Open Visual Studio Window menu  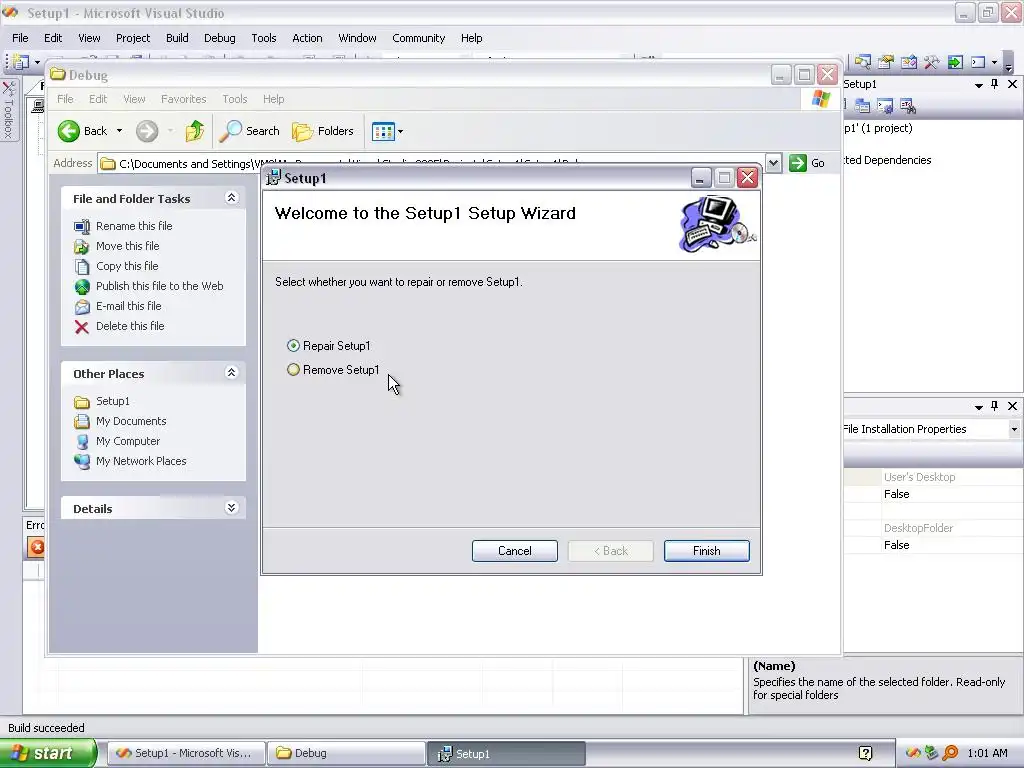357,38
